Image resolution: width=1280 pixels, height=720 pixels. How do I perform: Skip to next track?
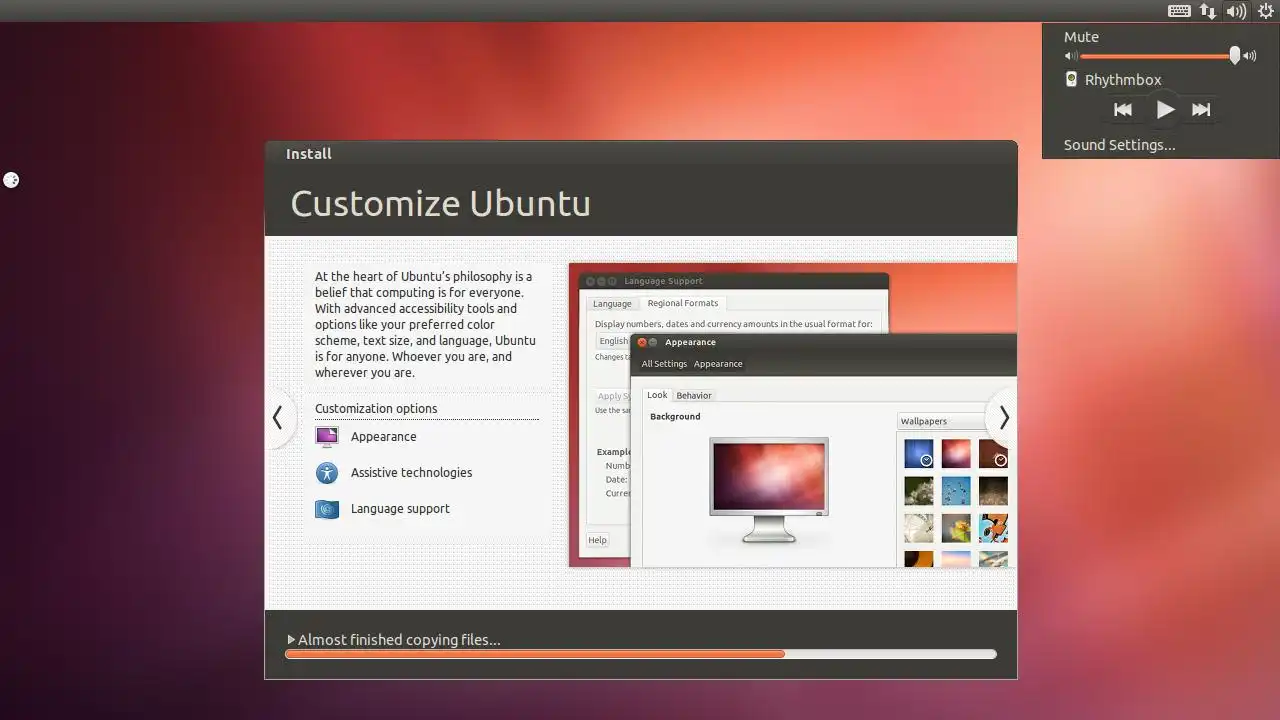[1201, 110]
